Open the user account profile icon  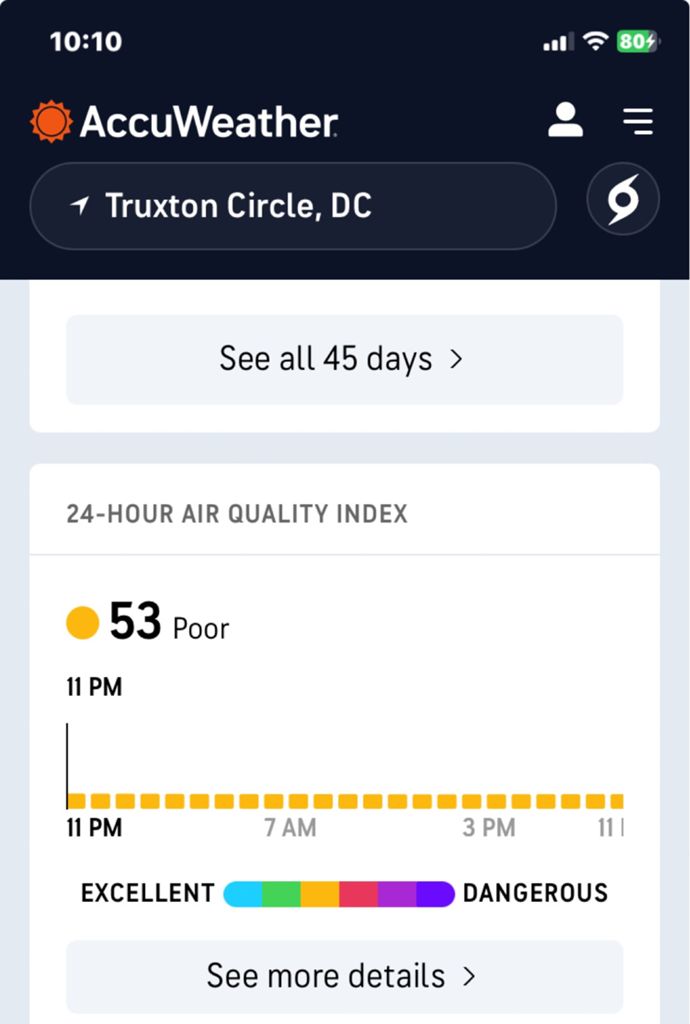coord(565,120)
